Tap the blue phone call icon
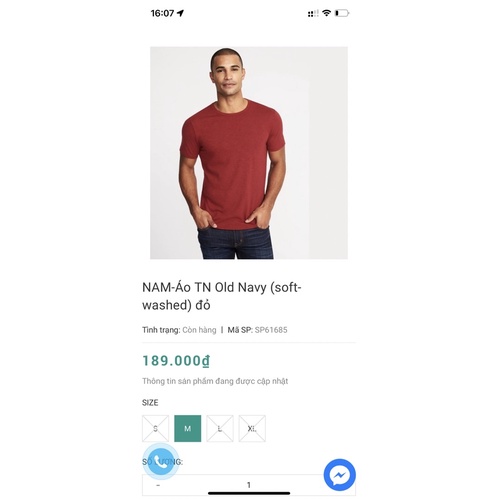Viewport: 499px width, 499px height. pyautogui.click(x=161, y=462)
